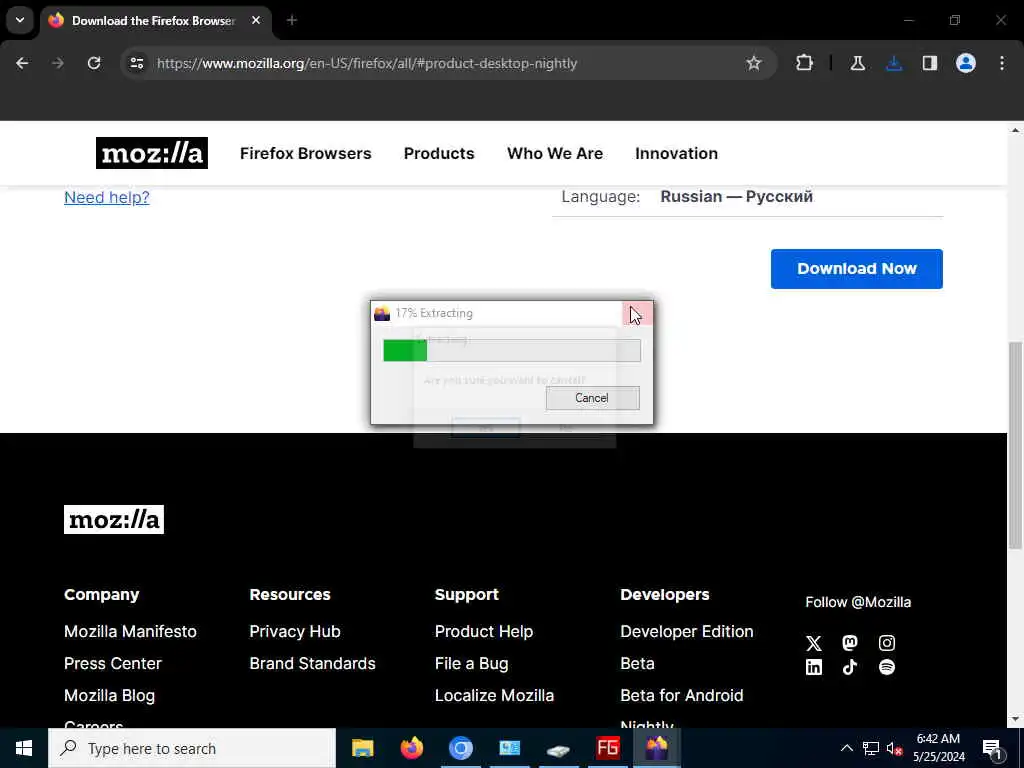Show the browser downloads icon
The width and height of the screenshot is (1024, 768).
pos(894,63)
